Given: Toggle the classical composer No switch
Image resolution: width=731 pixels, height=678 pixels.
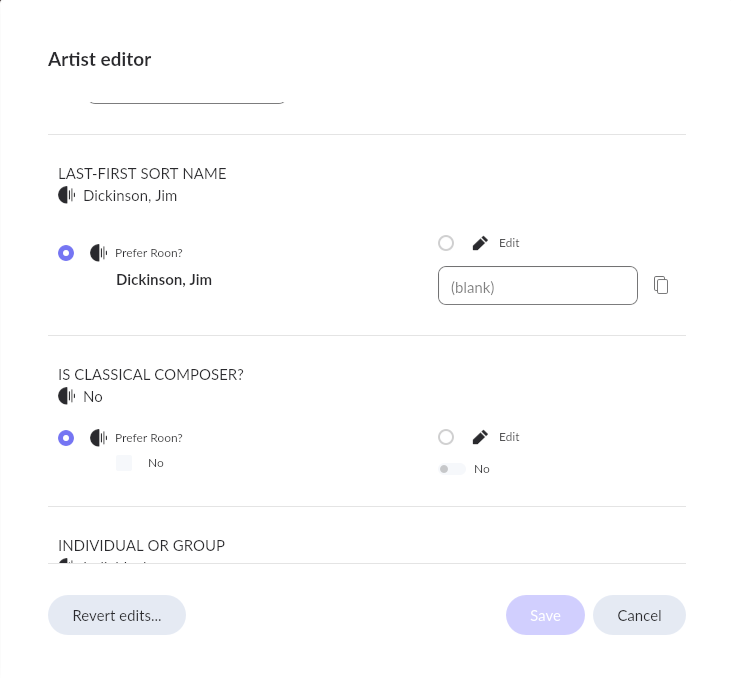Looking at the screenshot, I should [452, 469].
